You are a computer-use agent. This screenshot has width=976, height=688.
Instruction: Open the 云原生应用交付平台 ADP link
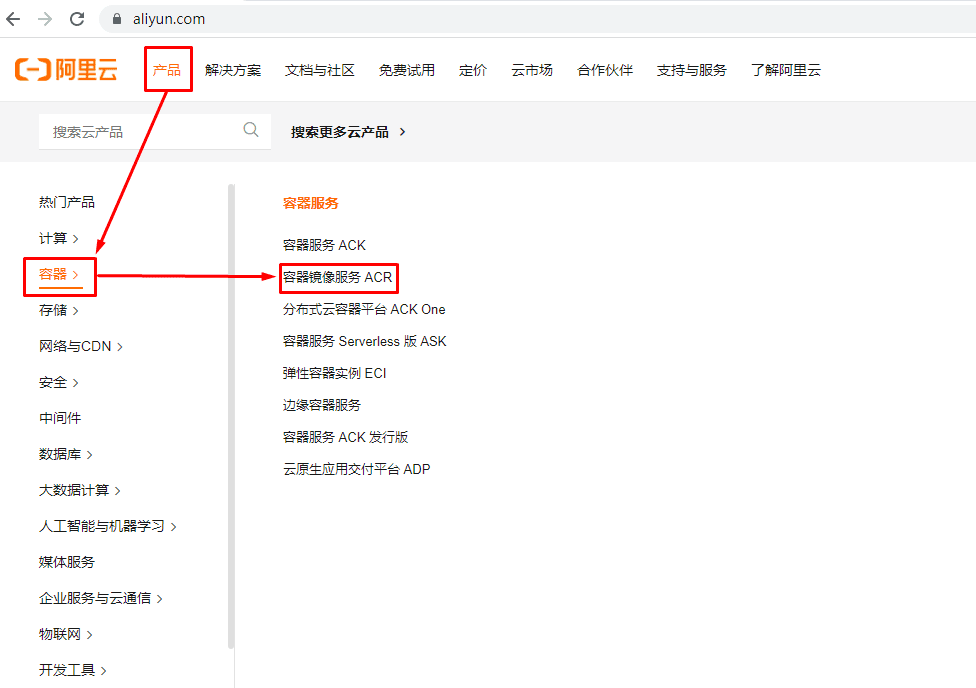357,469
